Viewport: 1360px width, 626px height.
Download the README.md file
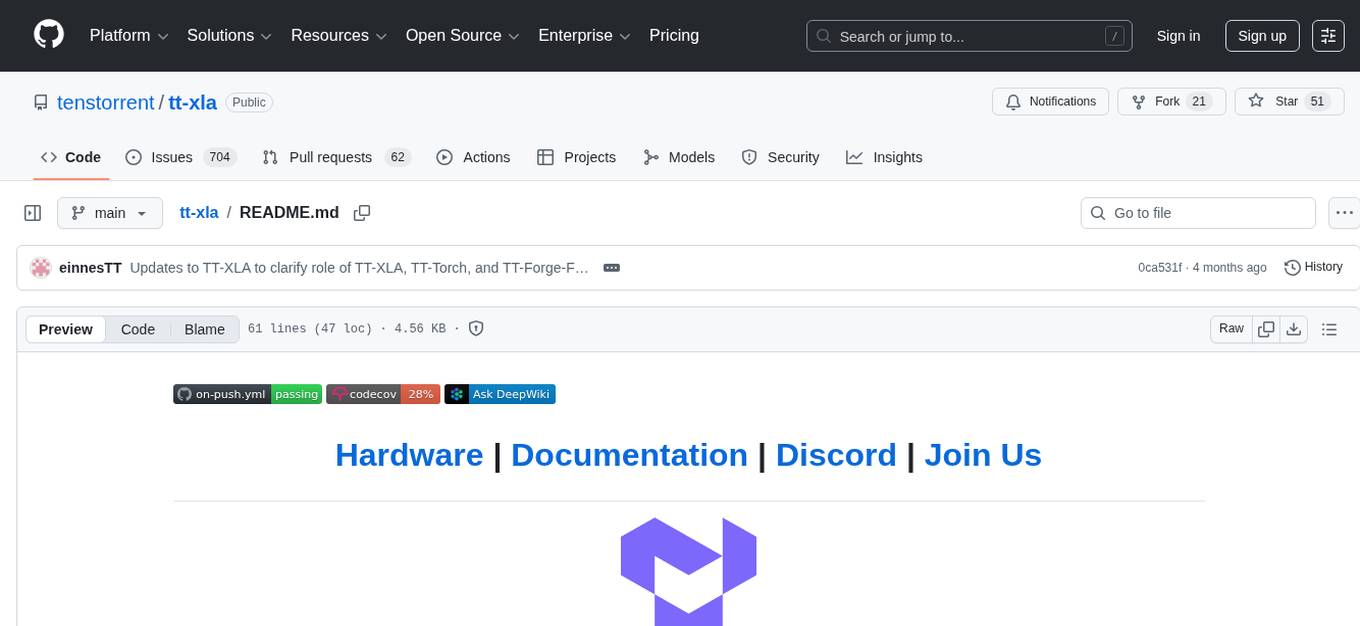[x=1294, y=328]
